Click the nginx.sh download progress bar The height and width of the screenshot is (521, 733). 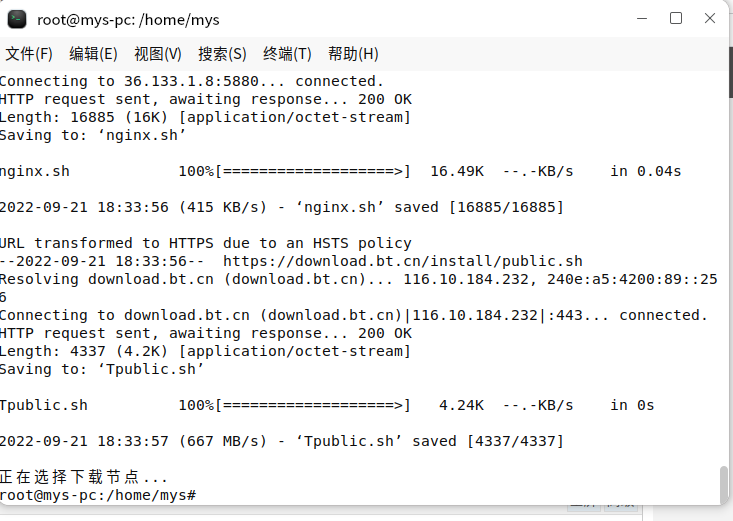tap(312, 171)
